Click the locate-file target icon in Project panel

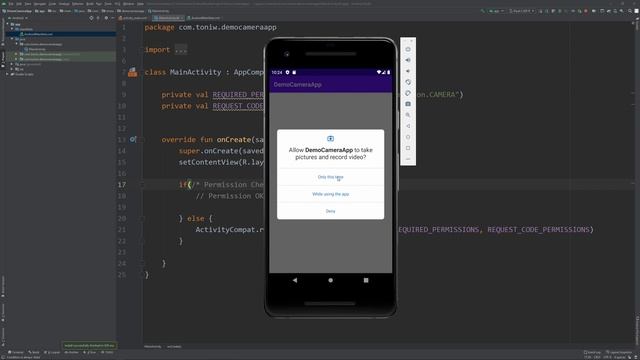pyautogui.click(x=91, y=18)
